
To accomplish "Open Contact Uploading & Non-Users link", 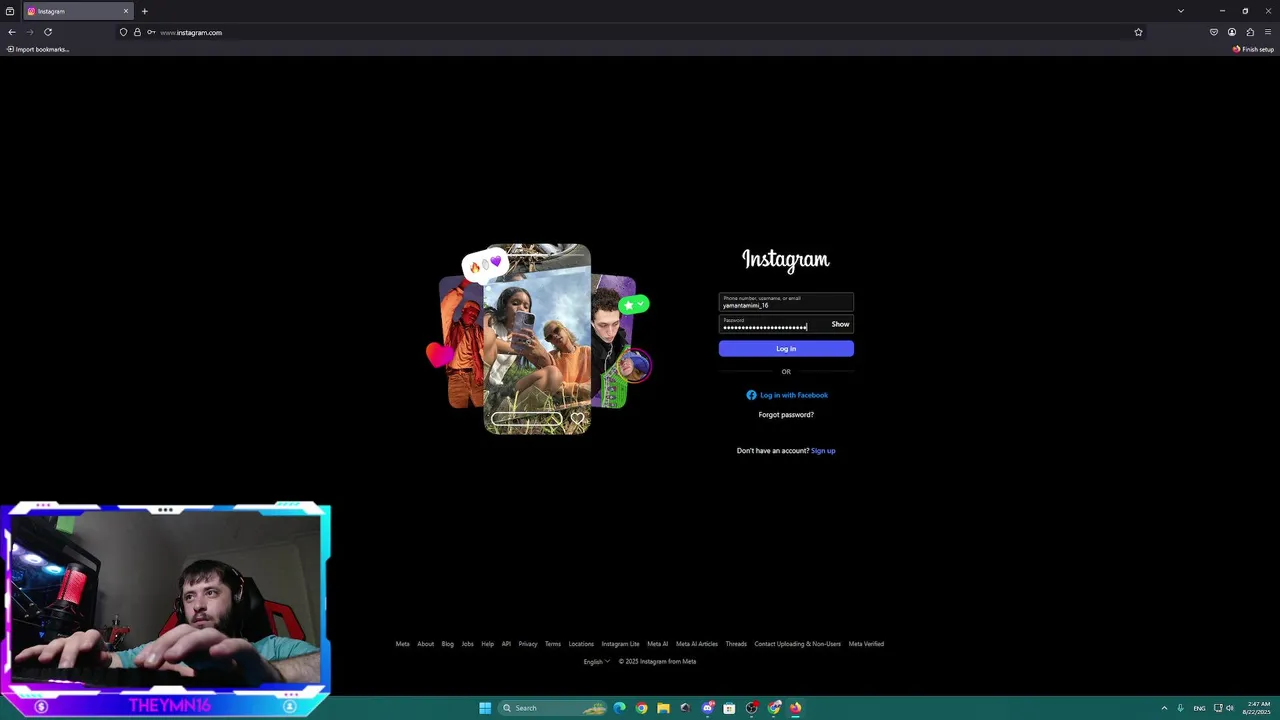I will pyautogui.click(x=798, y=644).
